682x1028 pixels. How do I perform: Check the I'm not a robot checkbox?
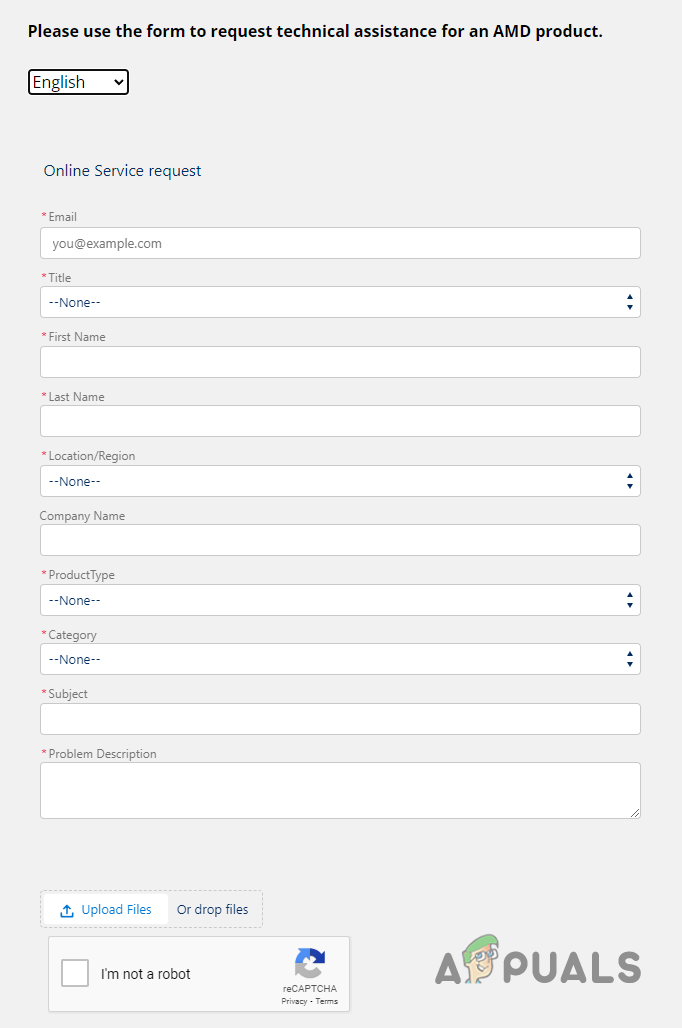[75, 973]
